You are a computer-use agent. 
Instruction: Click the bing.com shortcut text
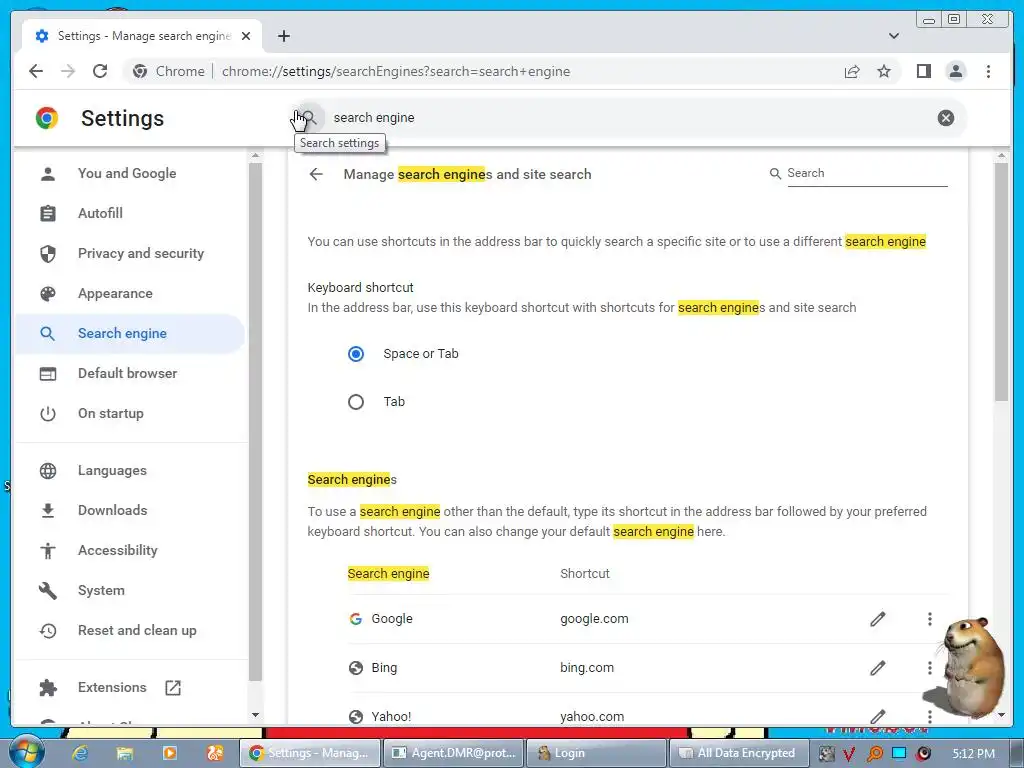(587, 667)
